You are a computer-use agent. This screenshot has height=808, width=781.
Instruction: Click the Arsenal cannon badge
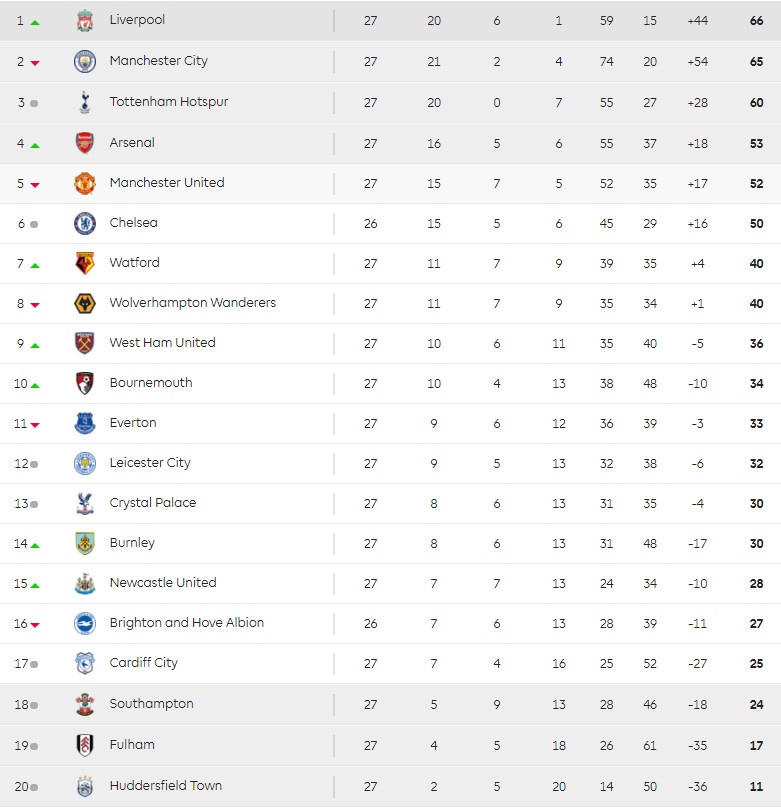click(x=85, y=143)
